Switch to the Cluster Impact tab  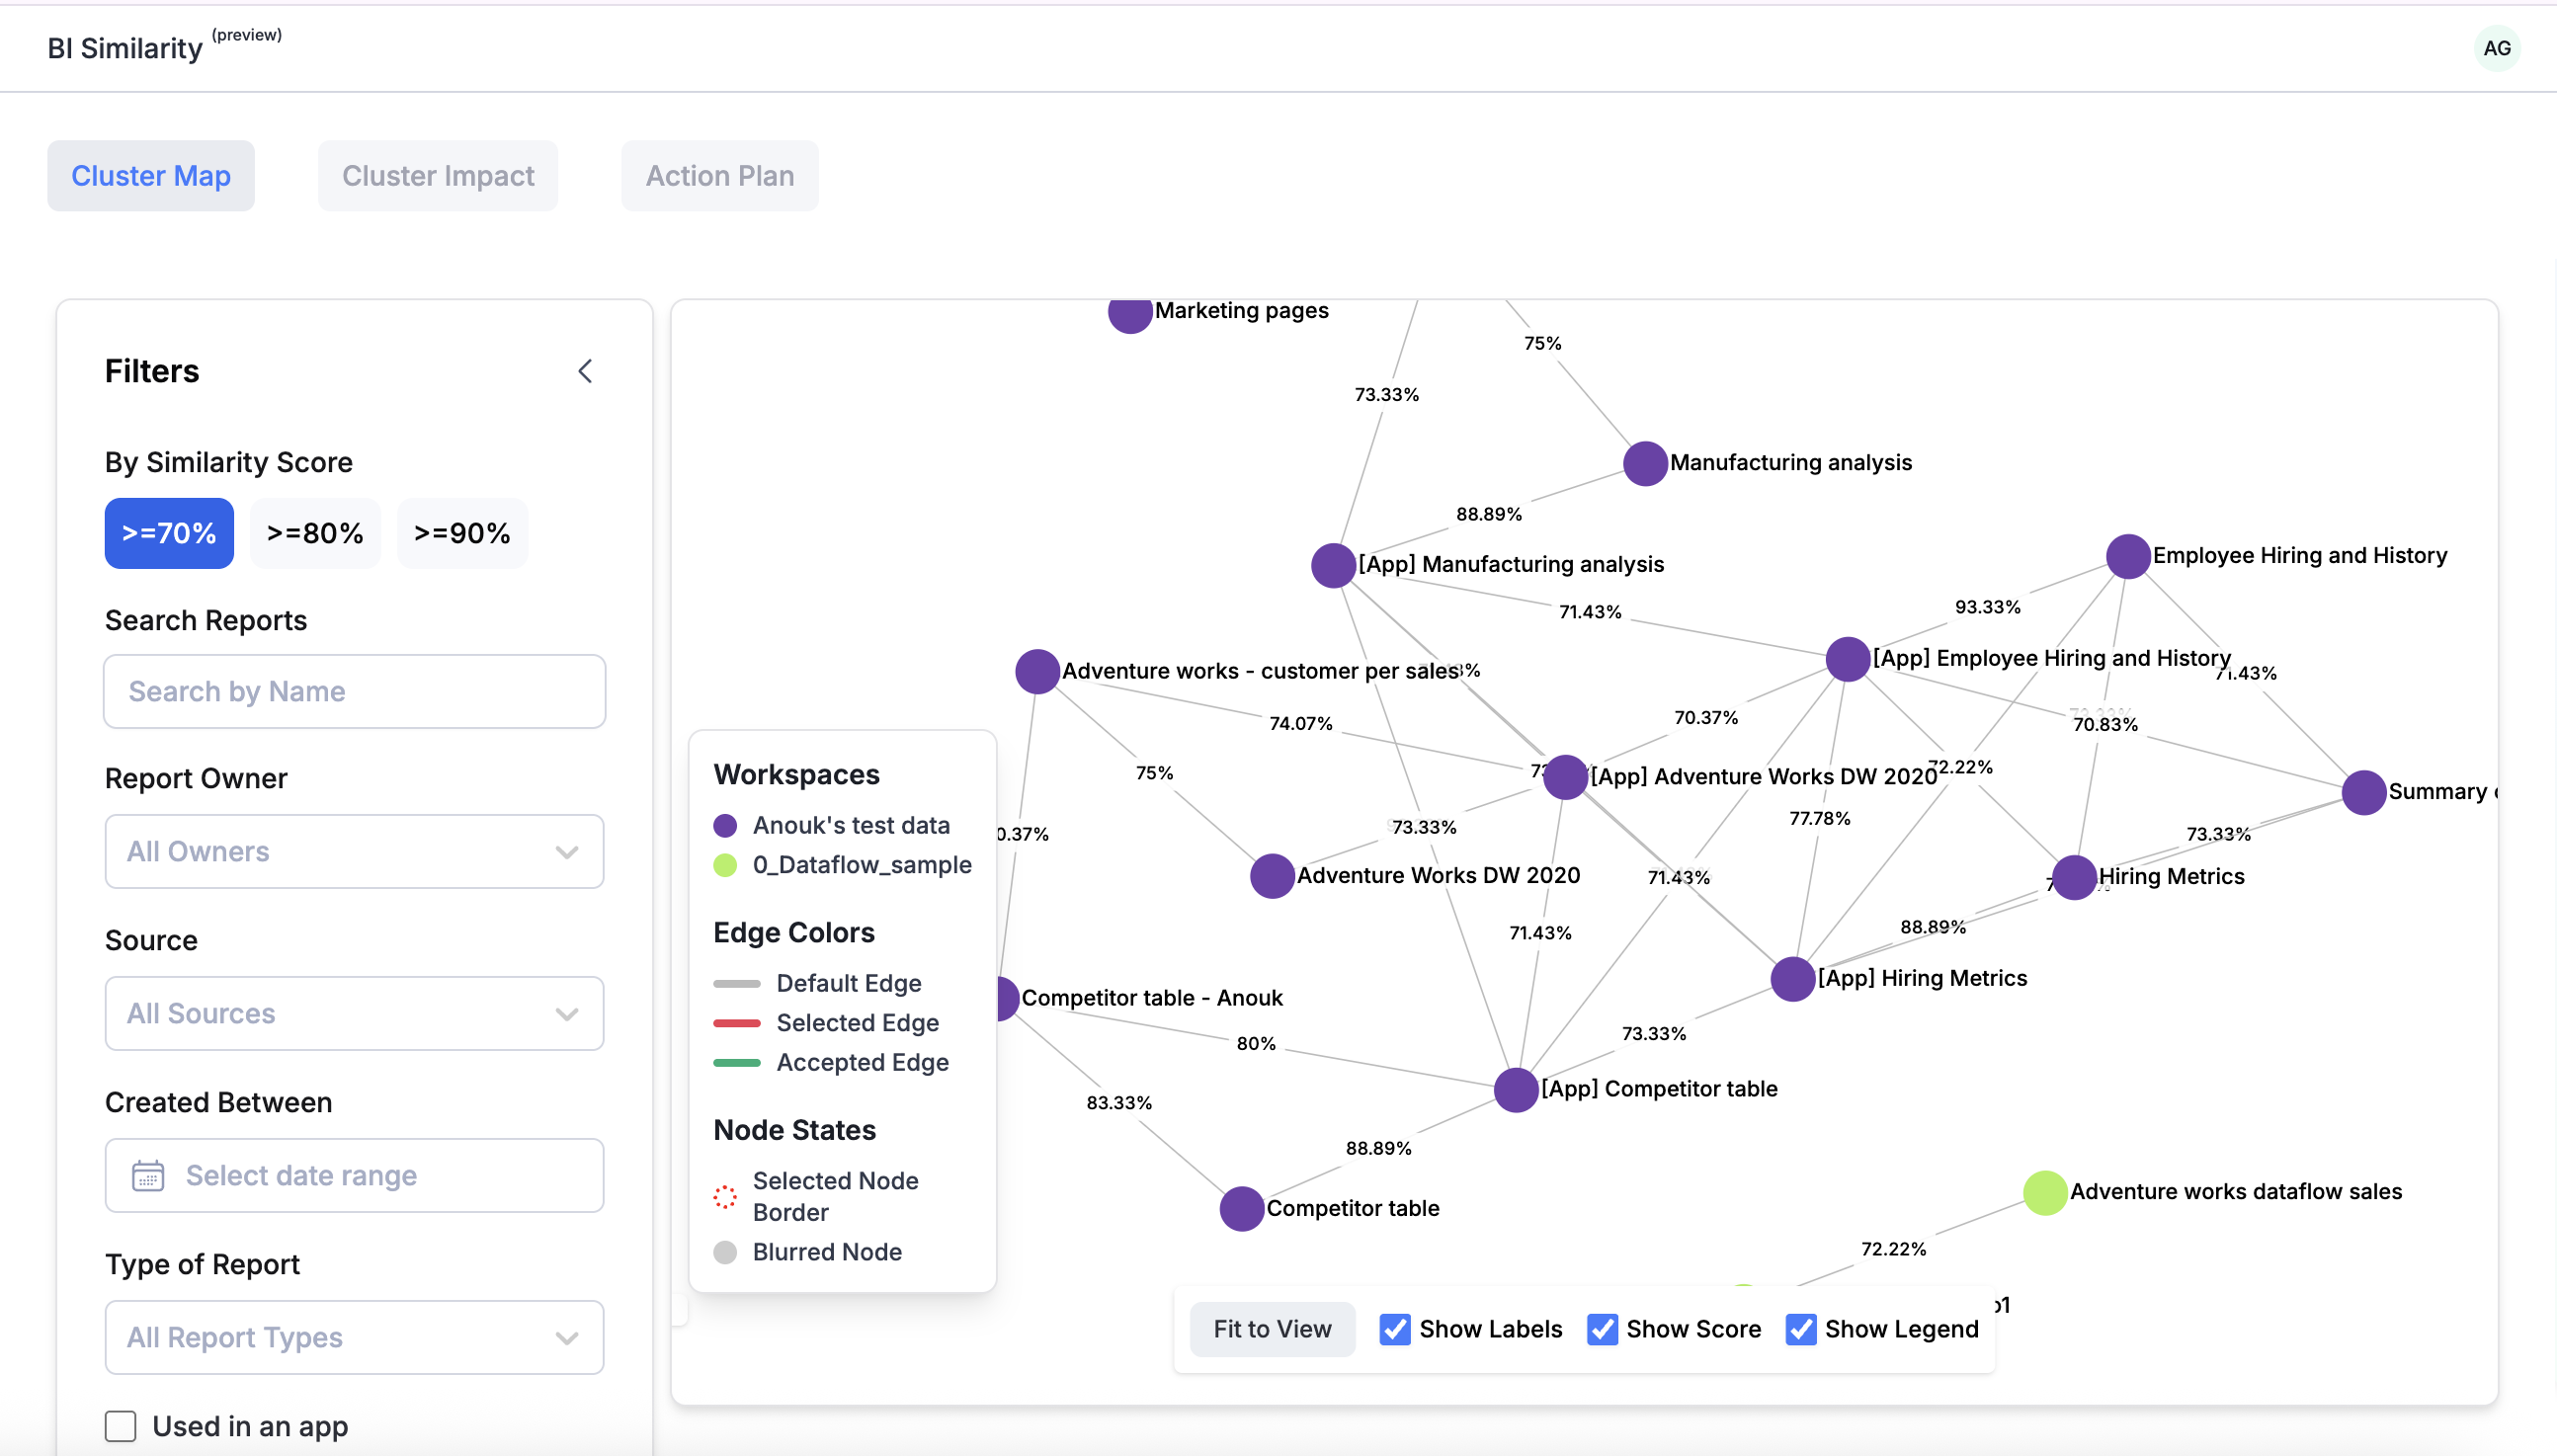pos(438,176)
